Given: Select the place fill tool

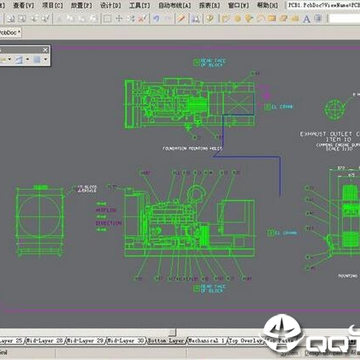Looking at the screenshot, I should tap(272, 19).
